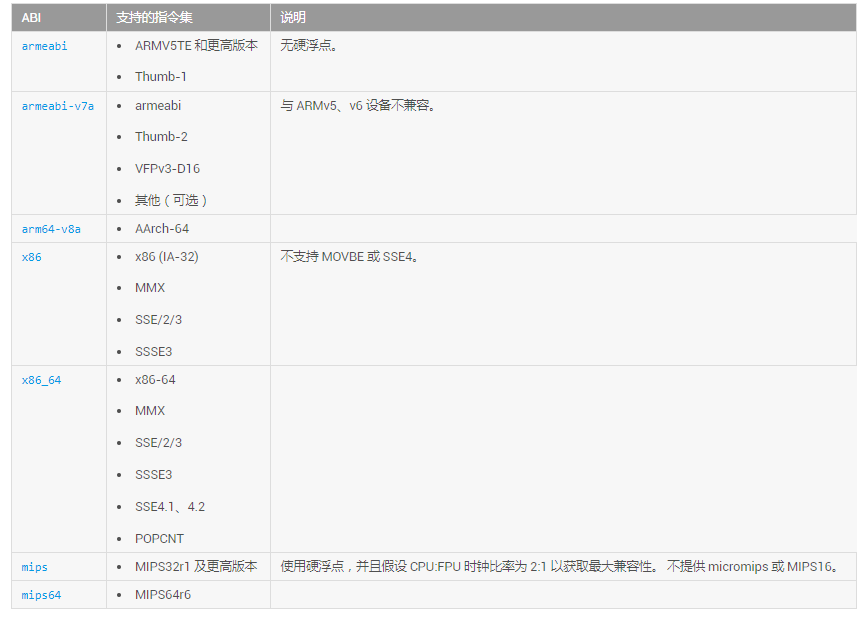Click SSSE3 in the x86_64 row

click(154, 475)
